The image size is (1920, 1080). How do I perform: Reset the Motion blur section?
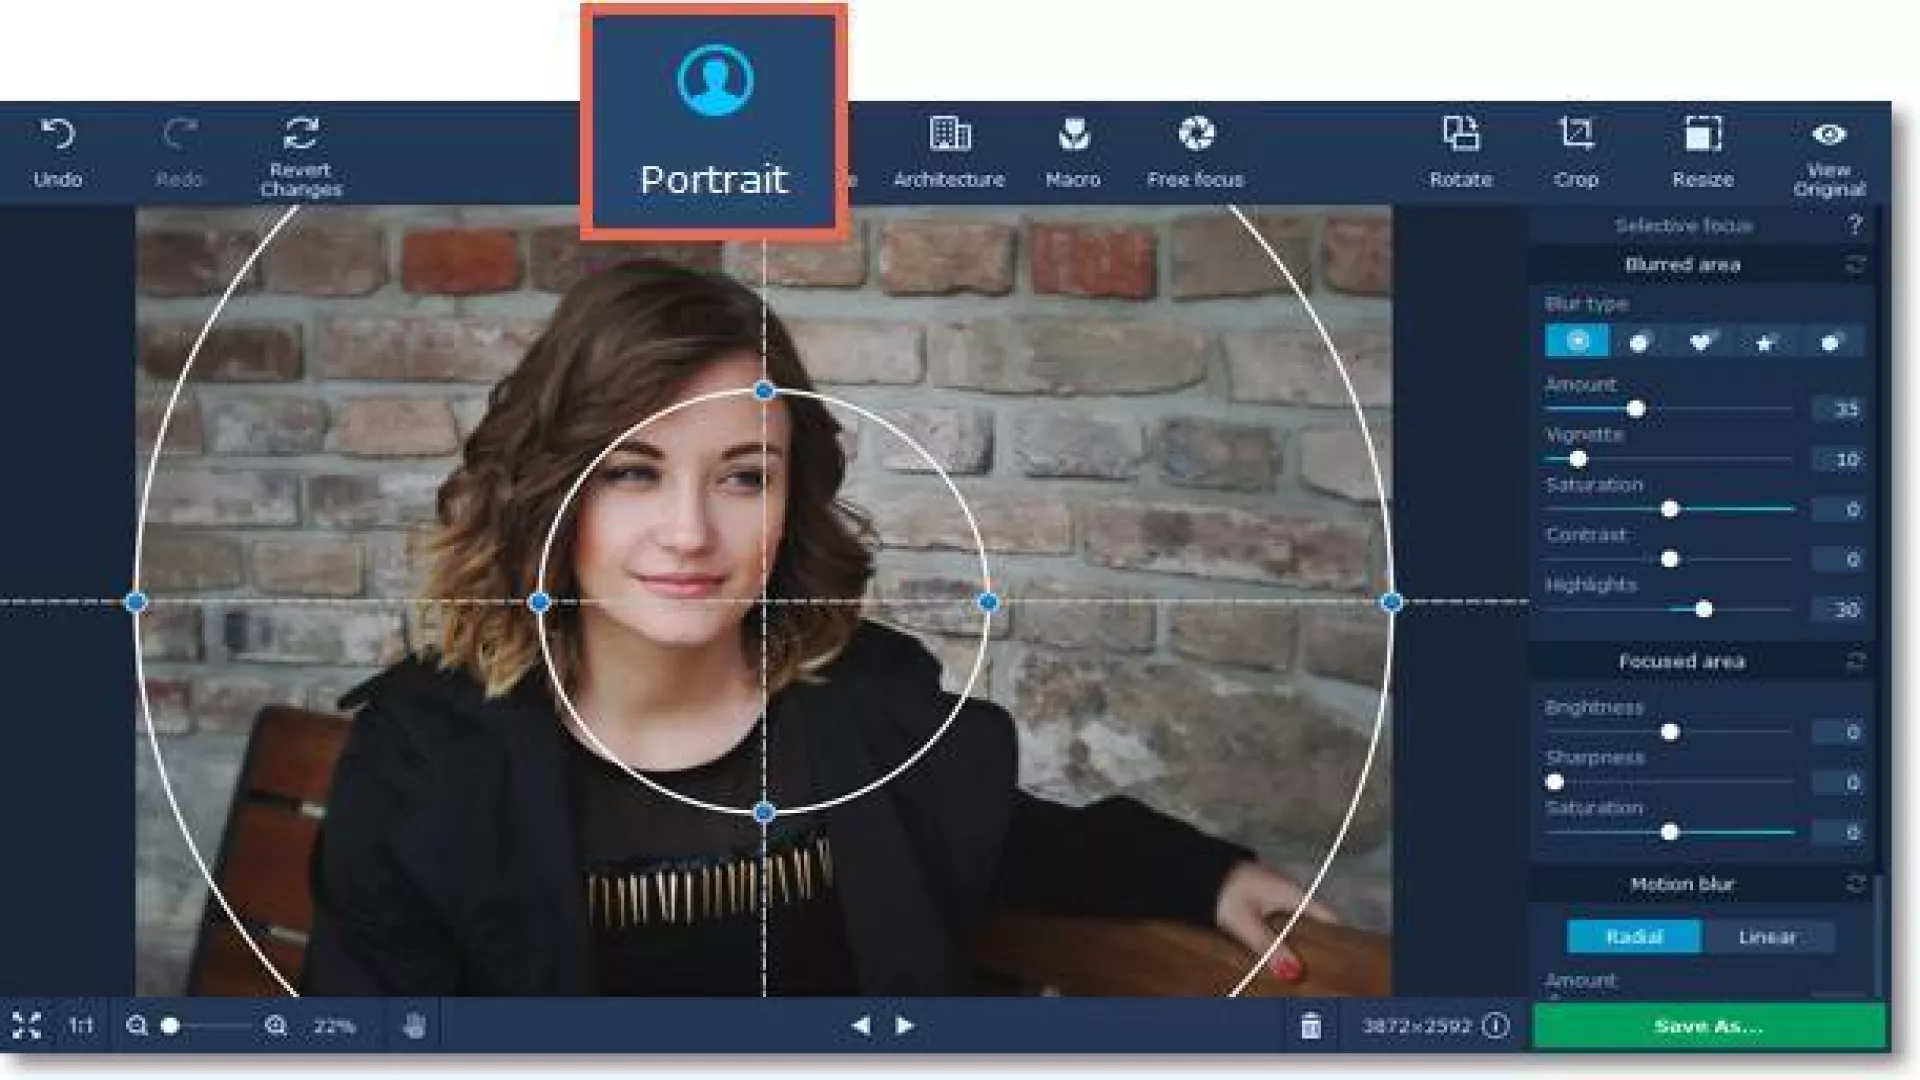pyautogui.click(x=1855, y=884)
